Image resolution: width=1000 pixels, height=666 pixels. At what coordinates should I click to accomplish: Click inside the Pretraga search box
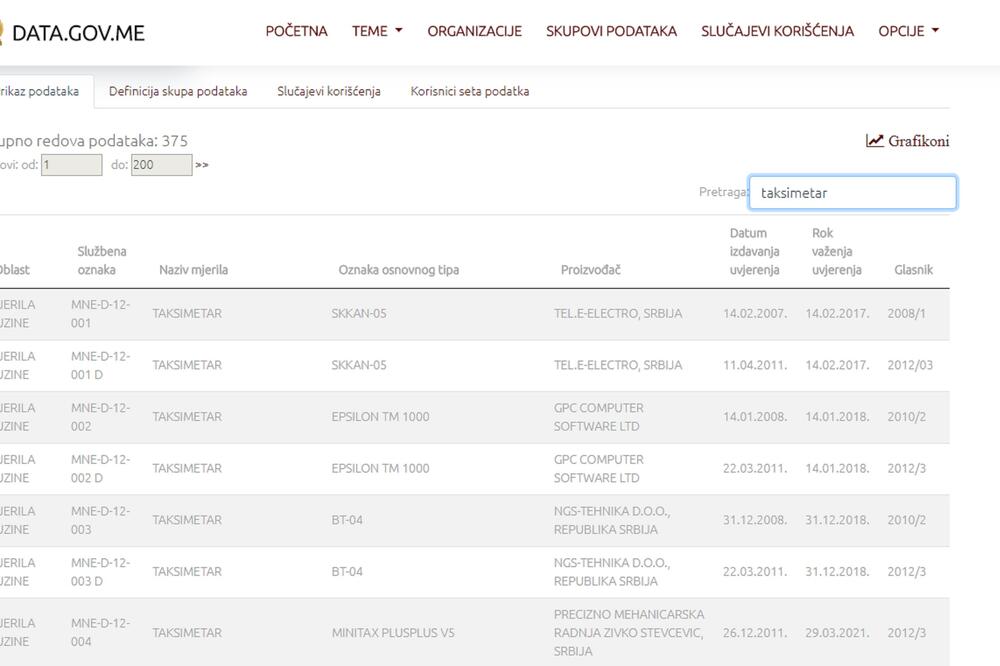(x=852, y=192)
